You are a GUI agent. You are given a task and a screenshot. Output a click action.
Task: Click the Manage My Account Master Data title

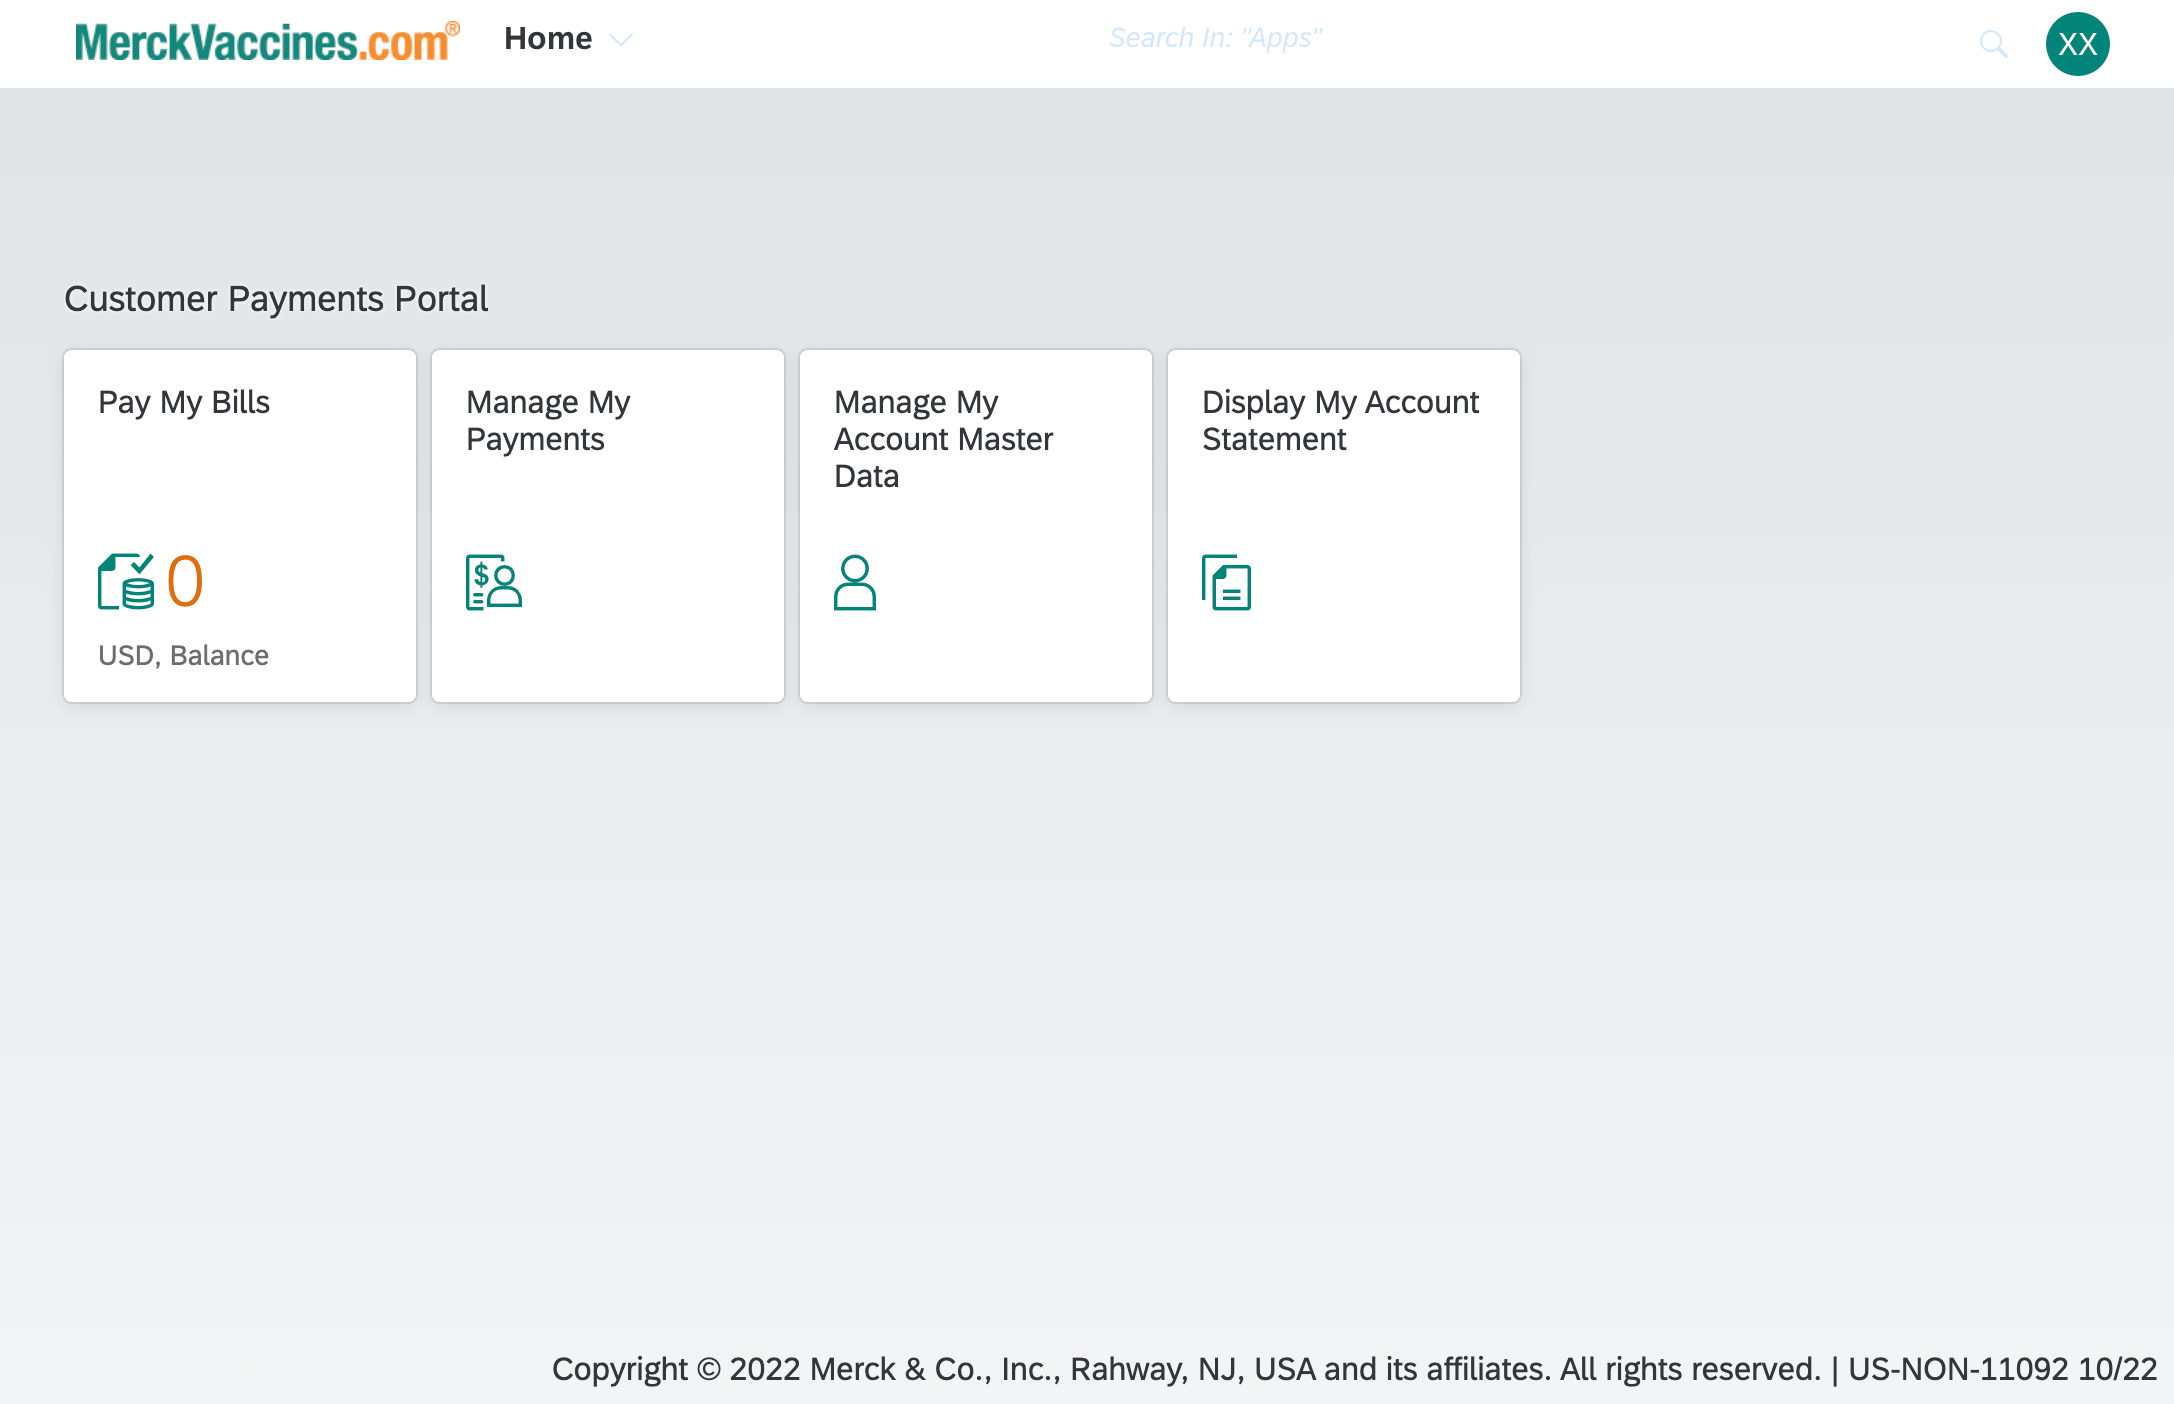click(x=943, y=439)
